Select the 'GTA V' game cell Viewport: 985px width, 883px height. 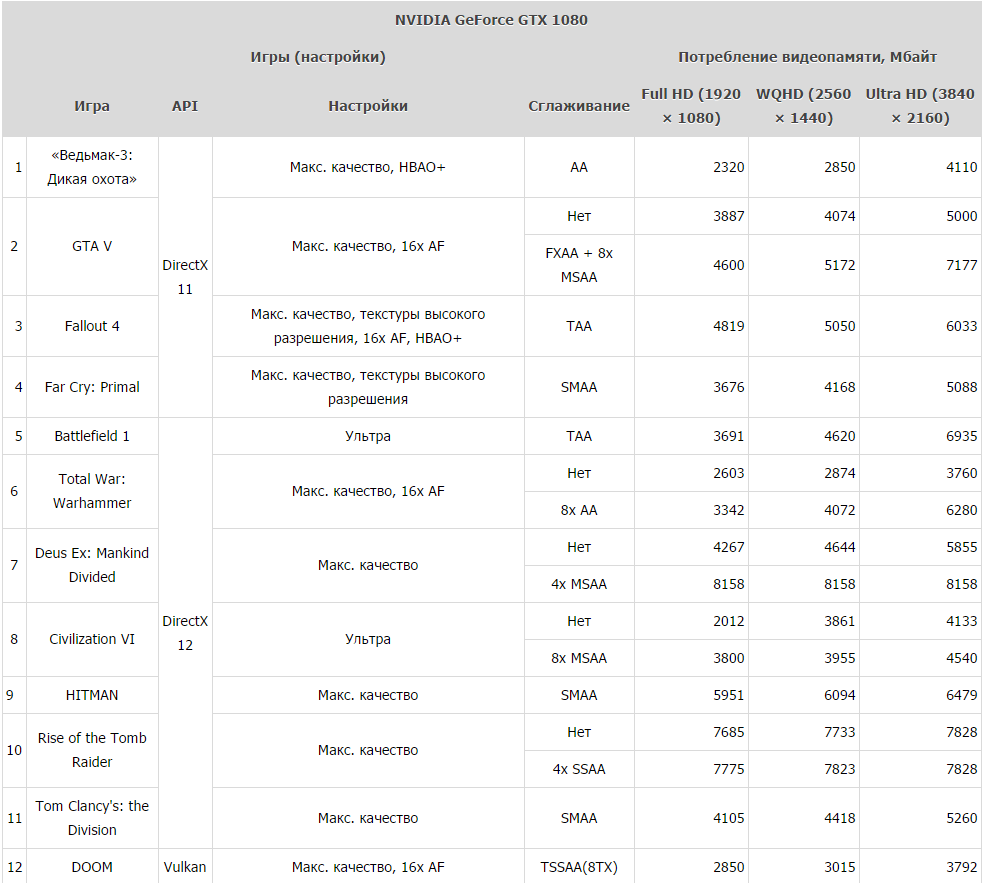[92, 246]
